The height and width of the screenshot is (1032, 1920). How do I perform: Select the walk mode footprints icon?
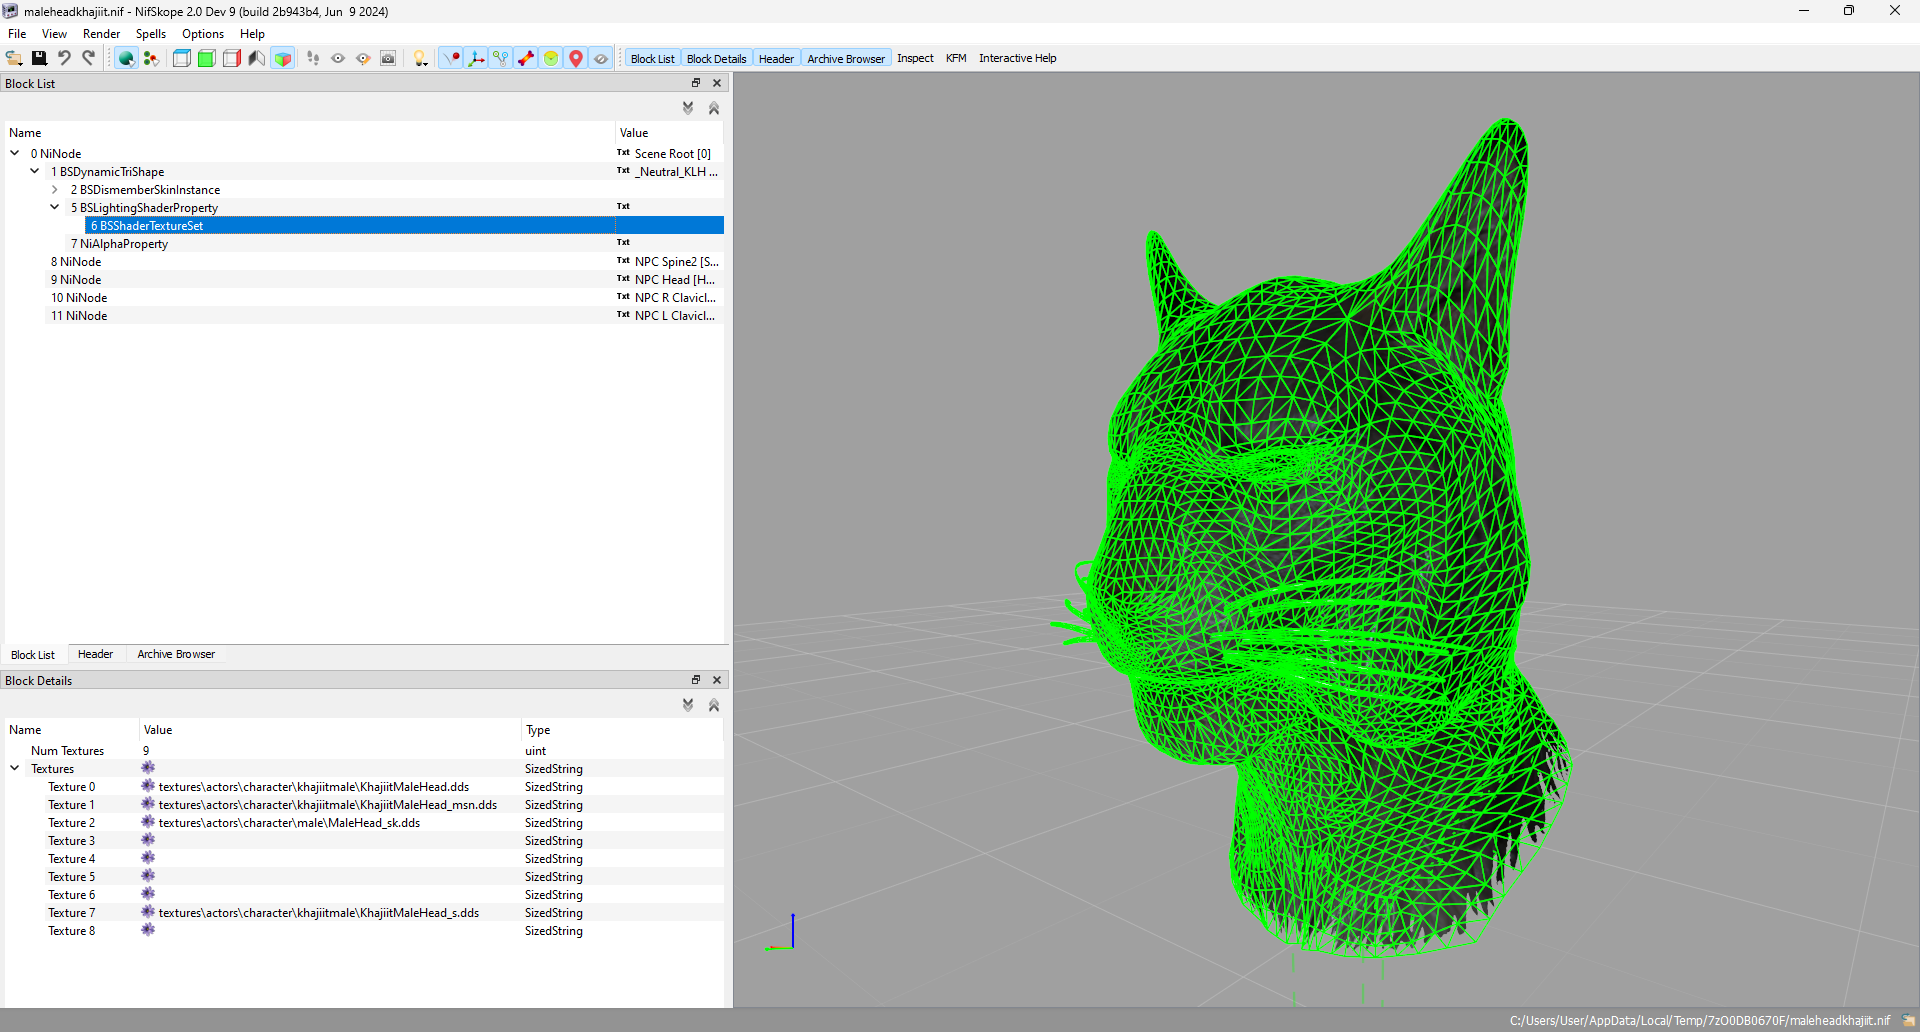(313, 58)
